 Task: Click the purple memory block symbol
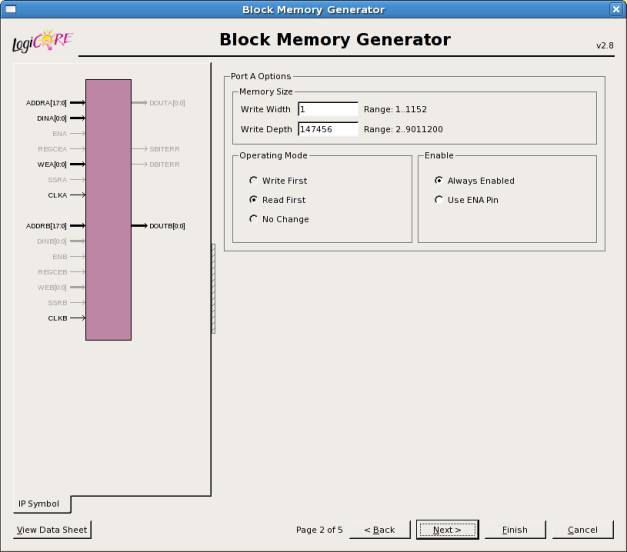pos(108,210)
